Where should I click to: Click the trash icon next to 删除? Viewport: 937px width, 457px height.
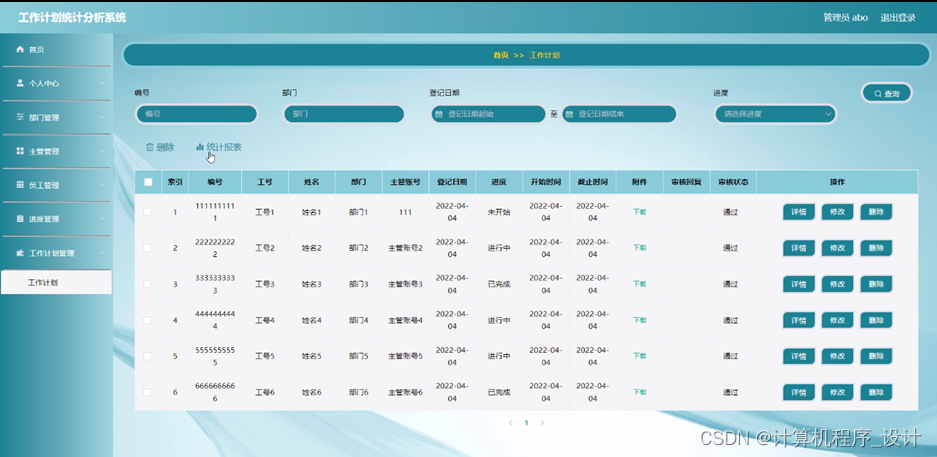[x=149, y=147]
